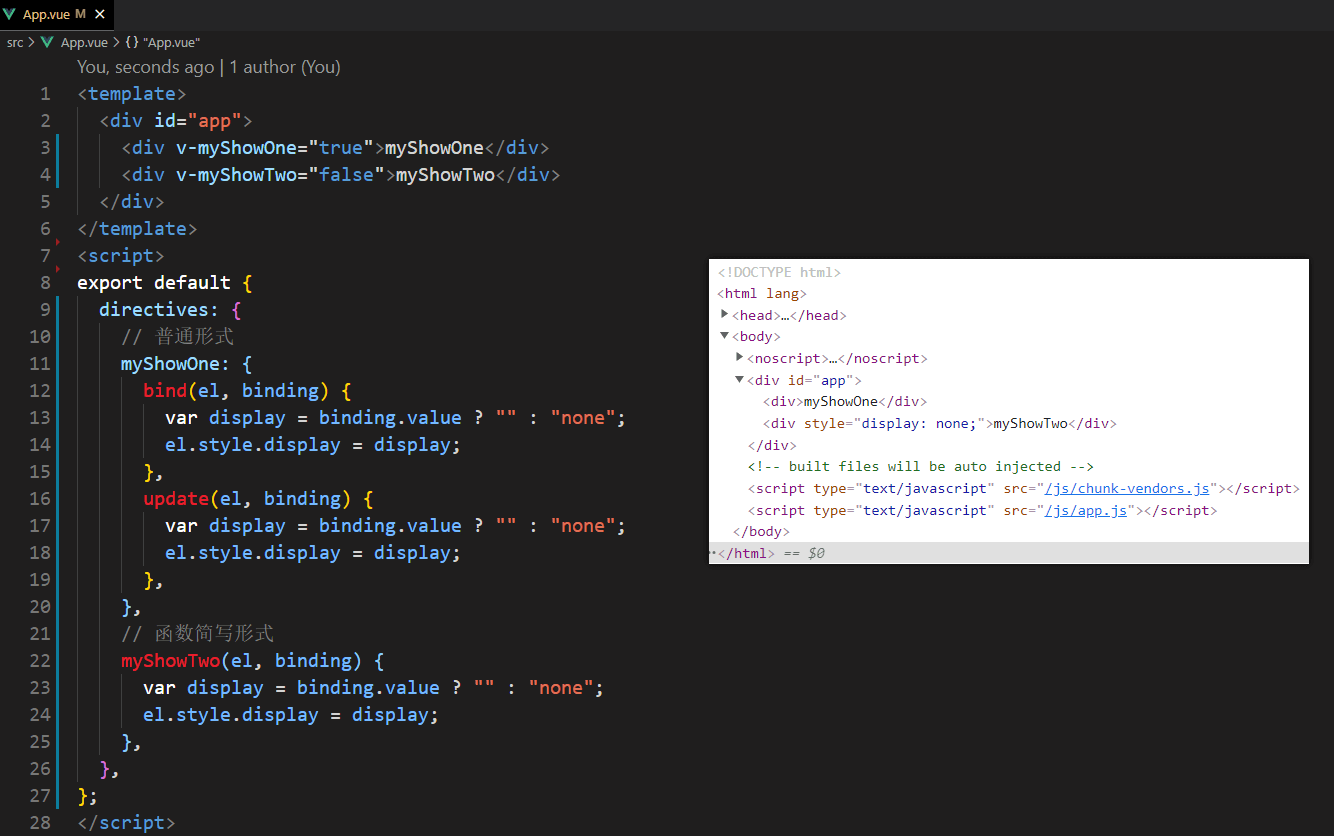Place cursor on the template opening tag

(132, 94)
